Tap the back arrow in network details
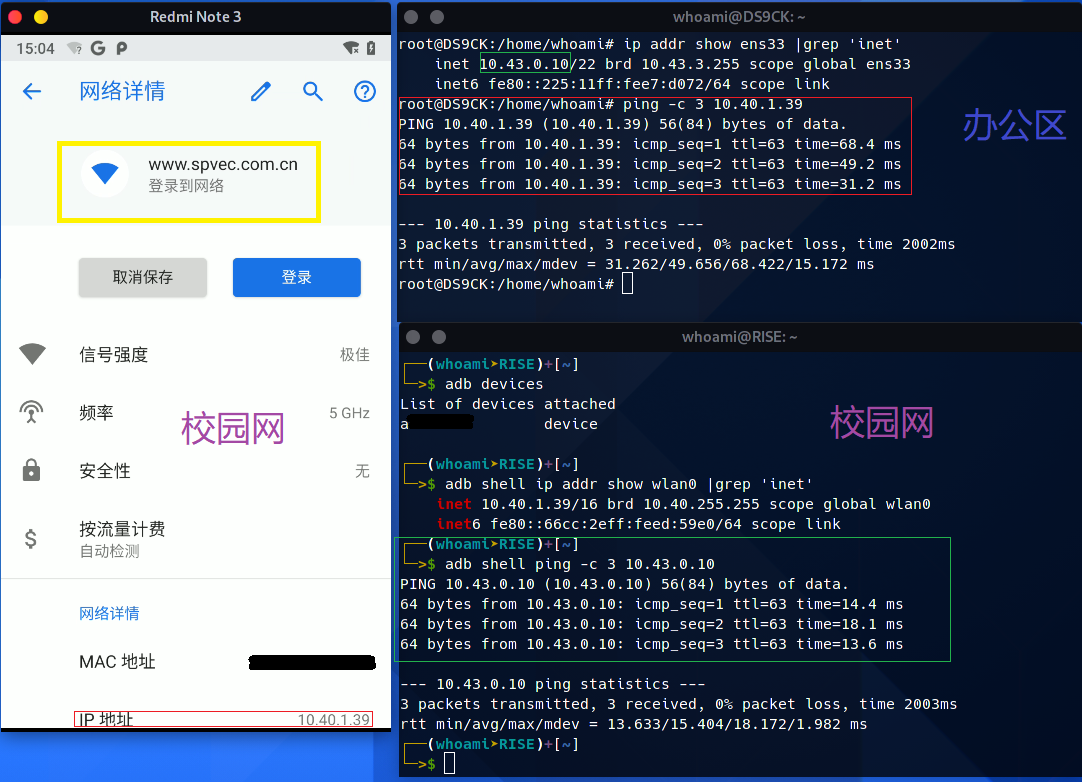Screen dimensions: 1082x782 pos(32,92)
